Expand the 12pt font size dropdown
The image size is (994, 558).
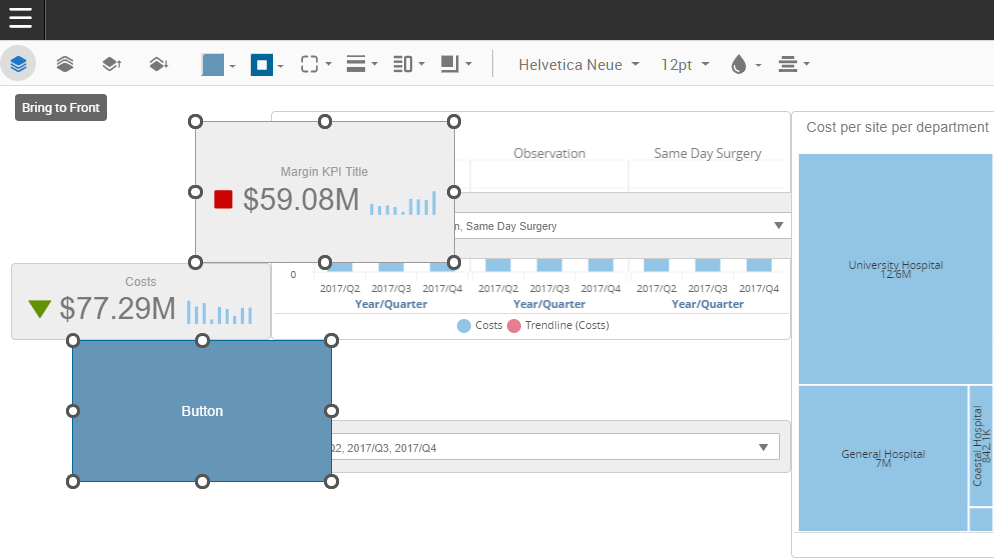coord(685,64)
